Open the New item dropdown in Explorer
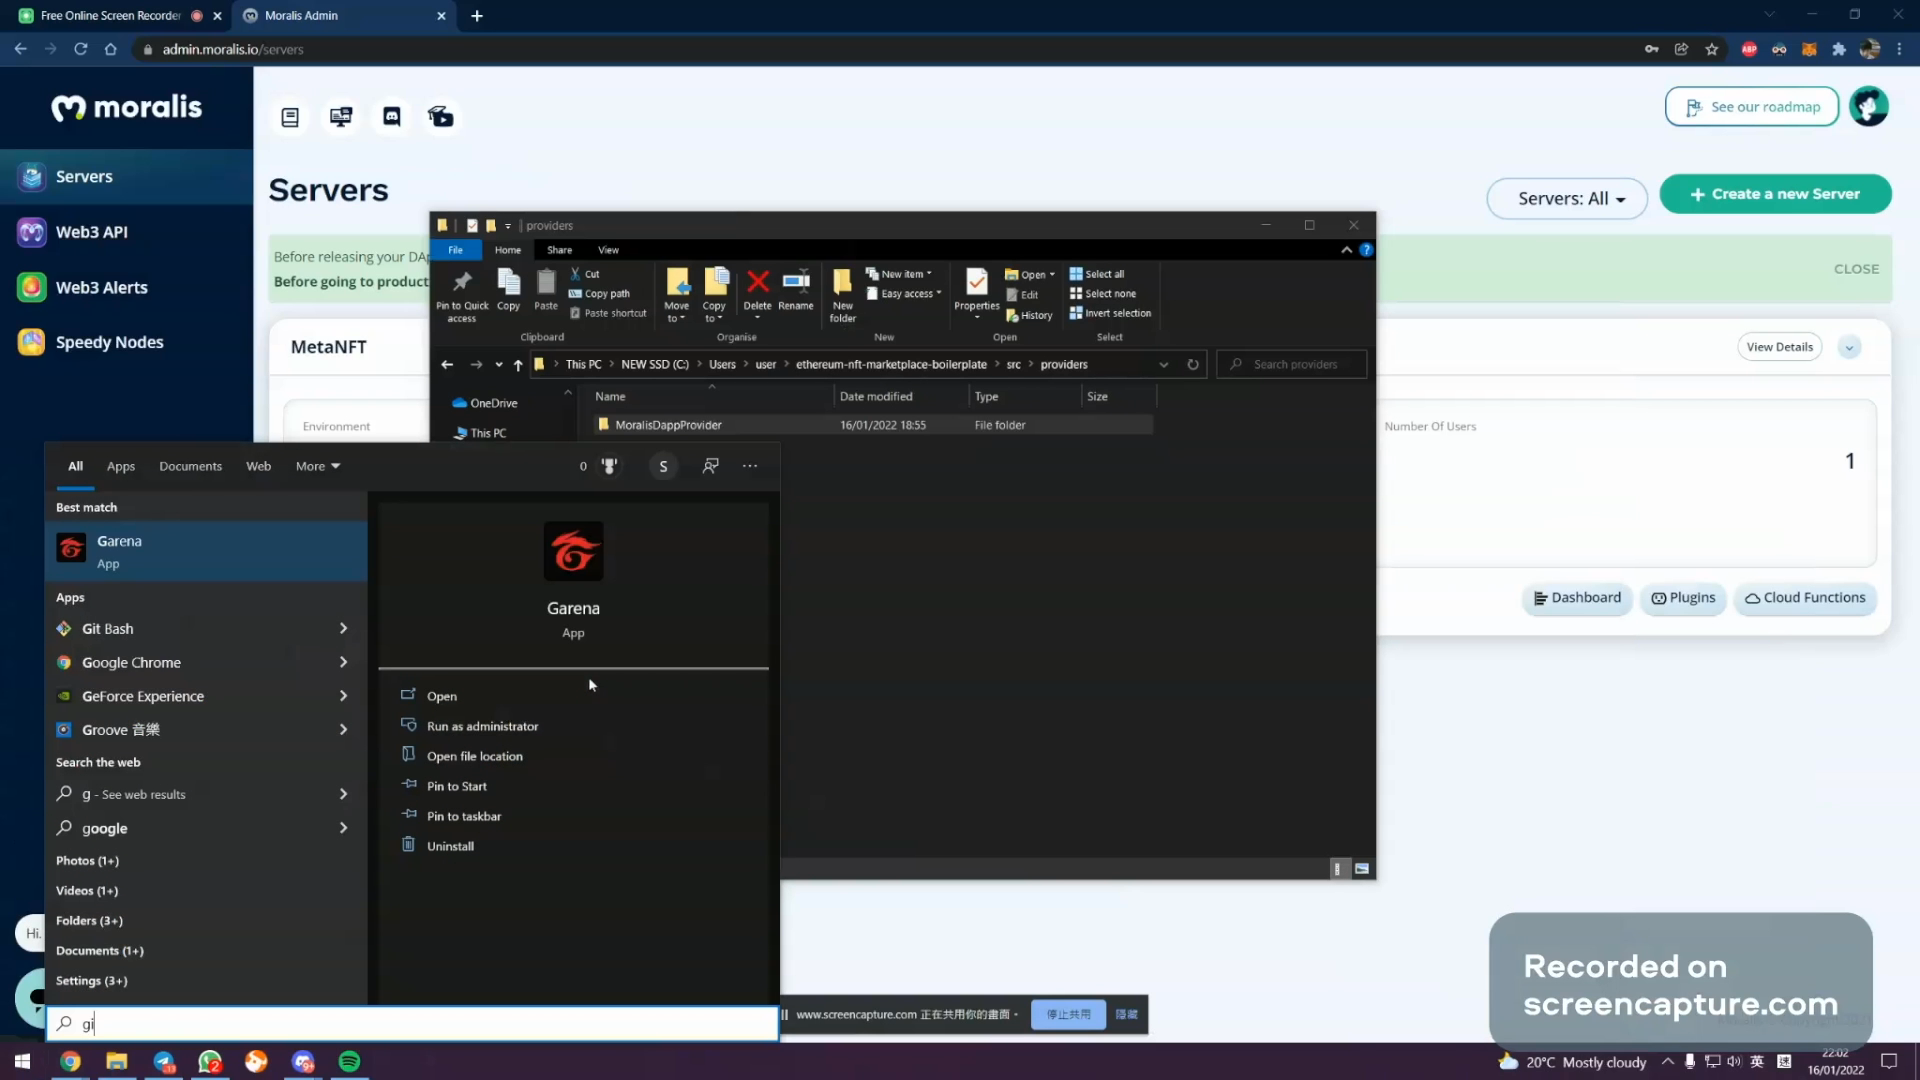 898,274
